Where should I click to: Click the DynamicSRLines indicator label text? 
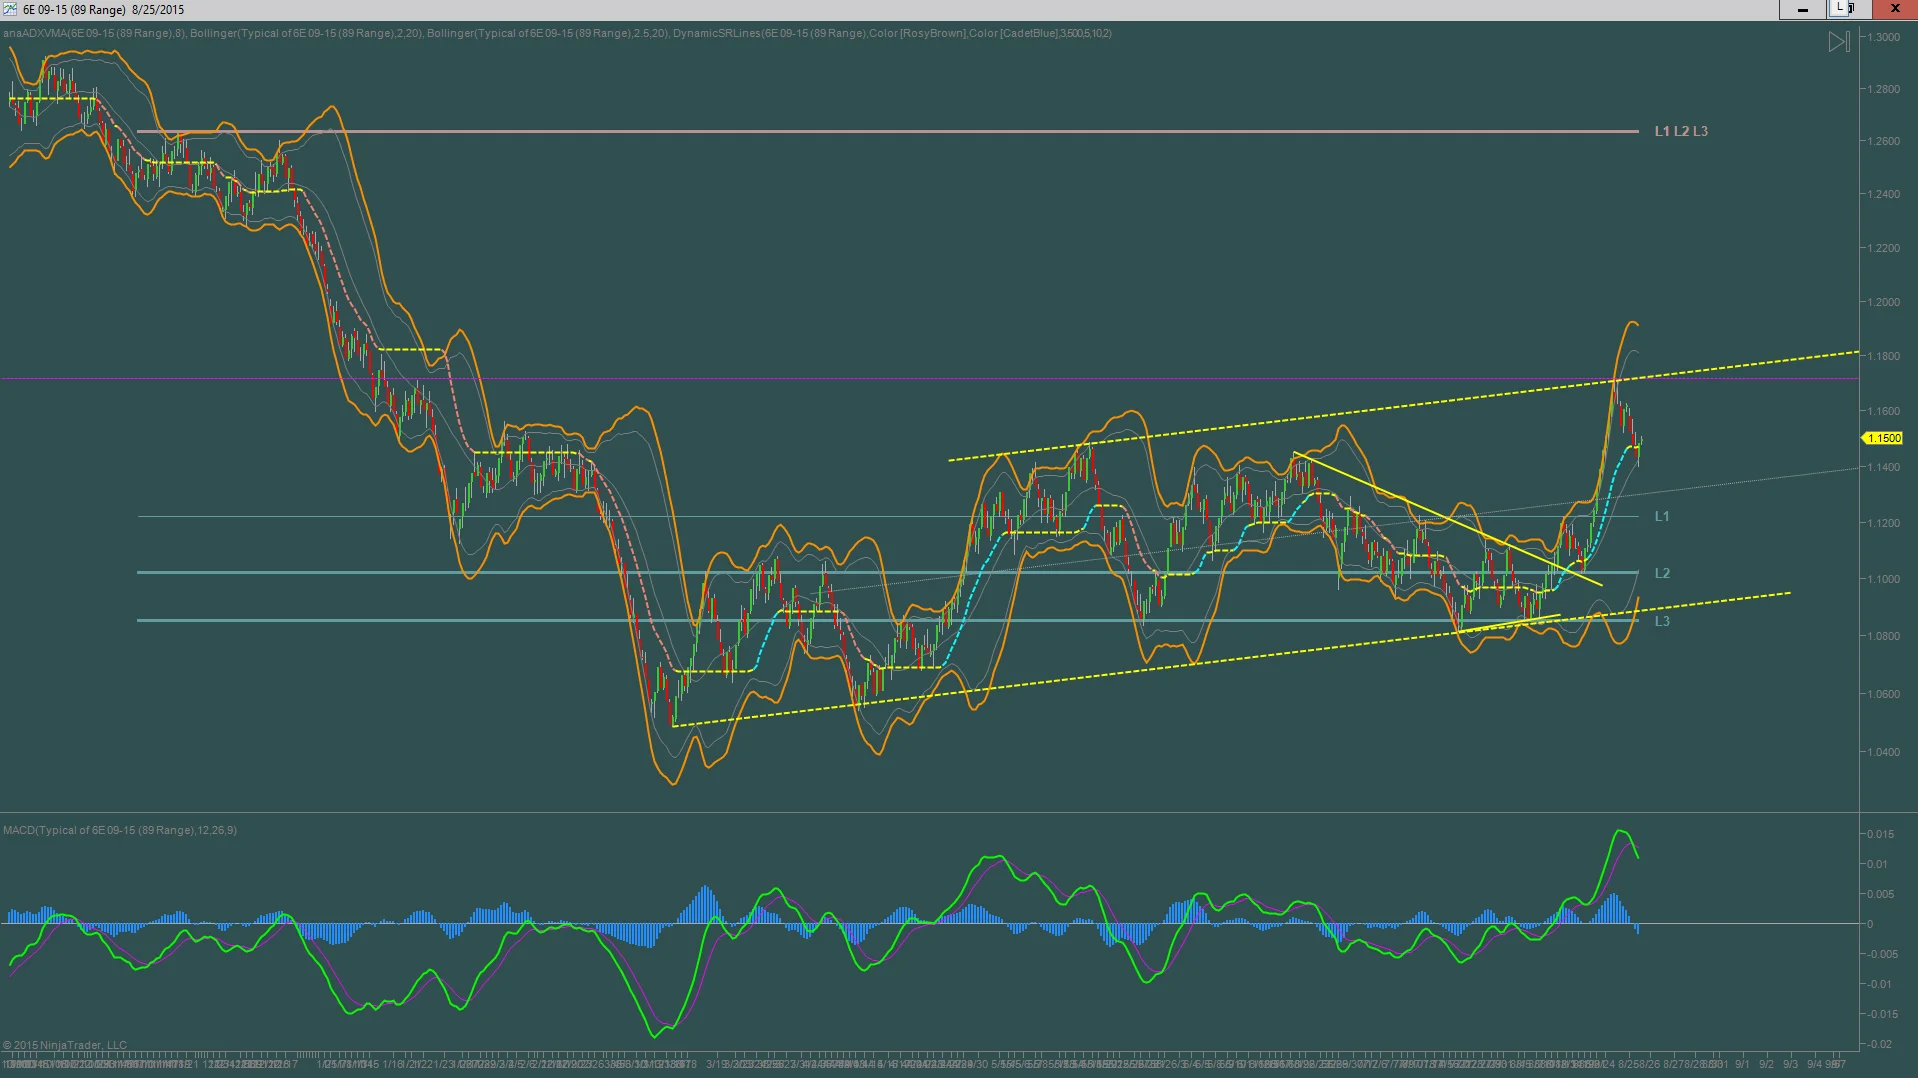point(892,33)
